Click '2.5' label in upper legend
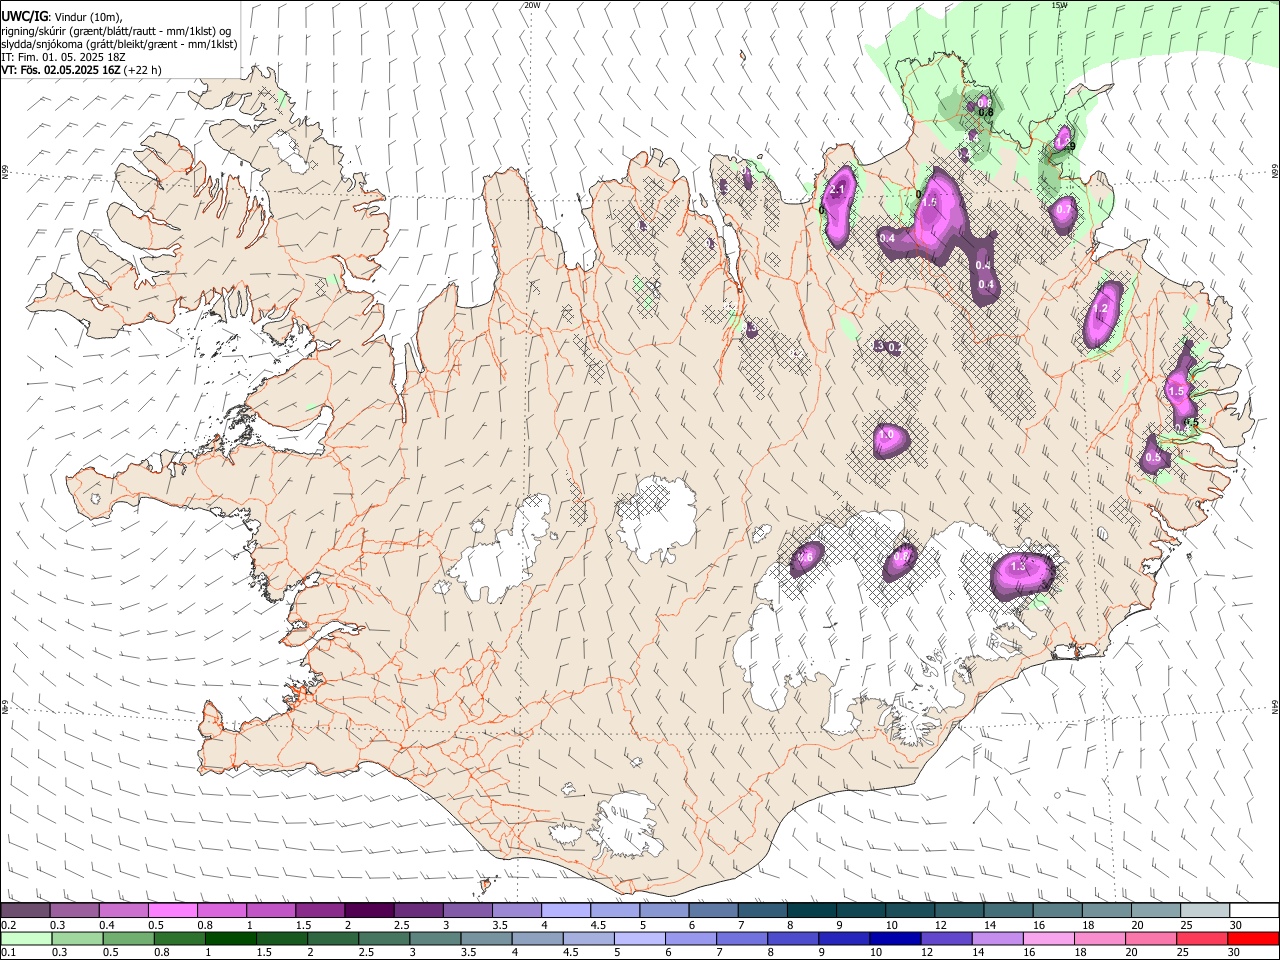Image resolution: width=1280 pixels, height=960 pixels. pyautogui.click(x=401, y=925)
